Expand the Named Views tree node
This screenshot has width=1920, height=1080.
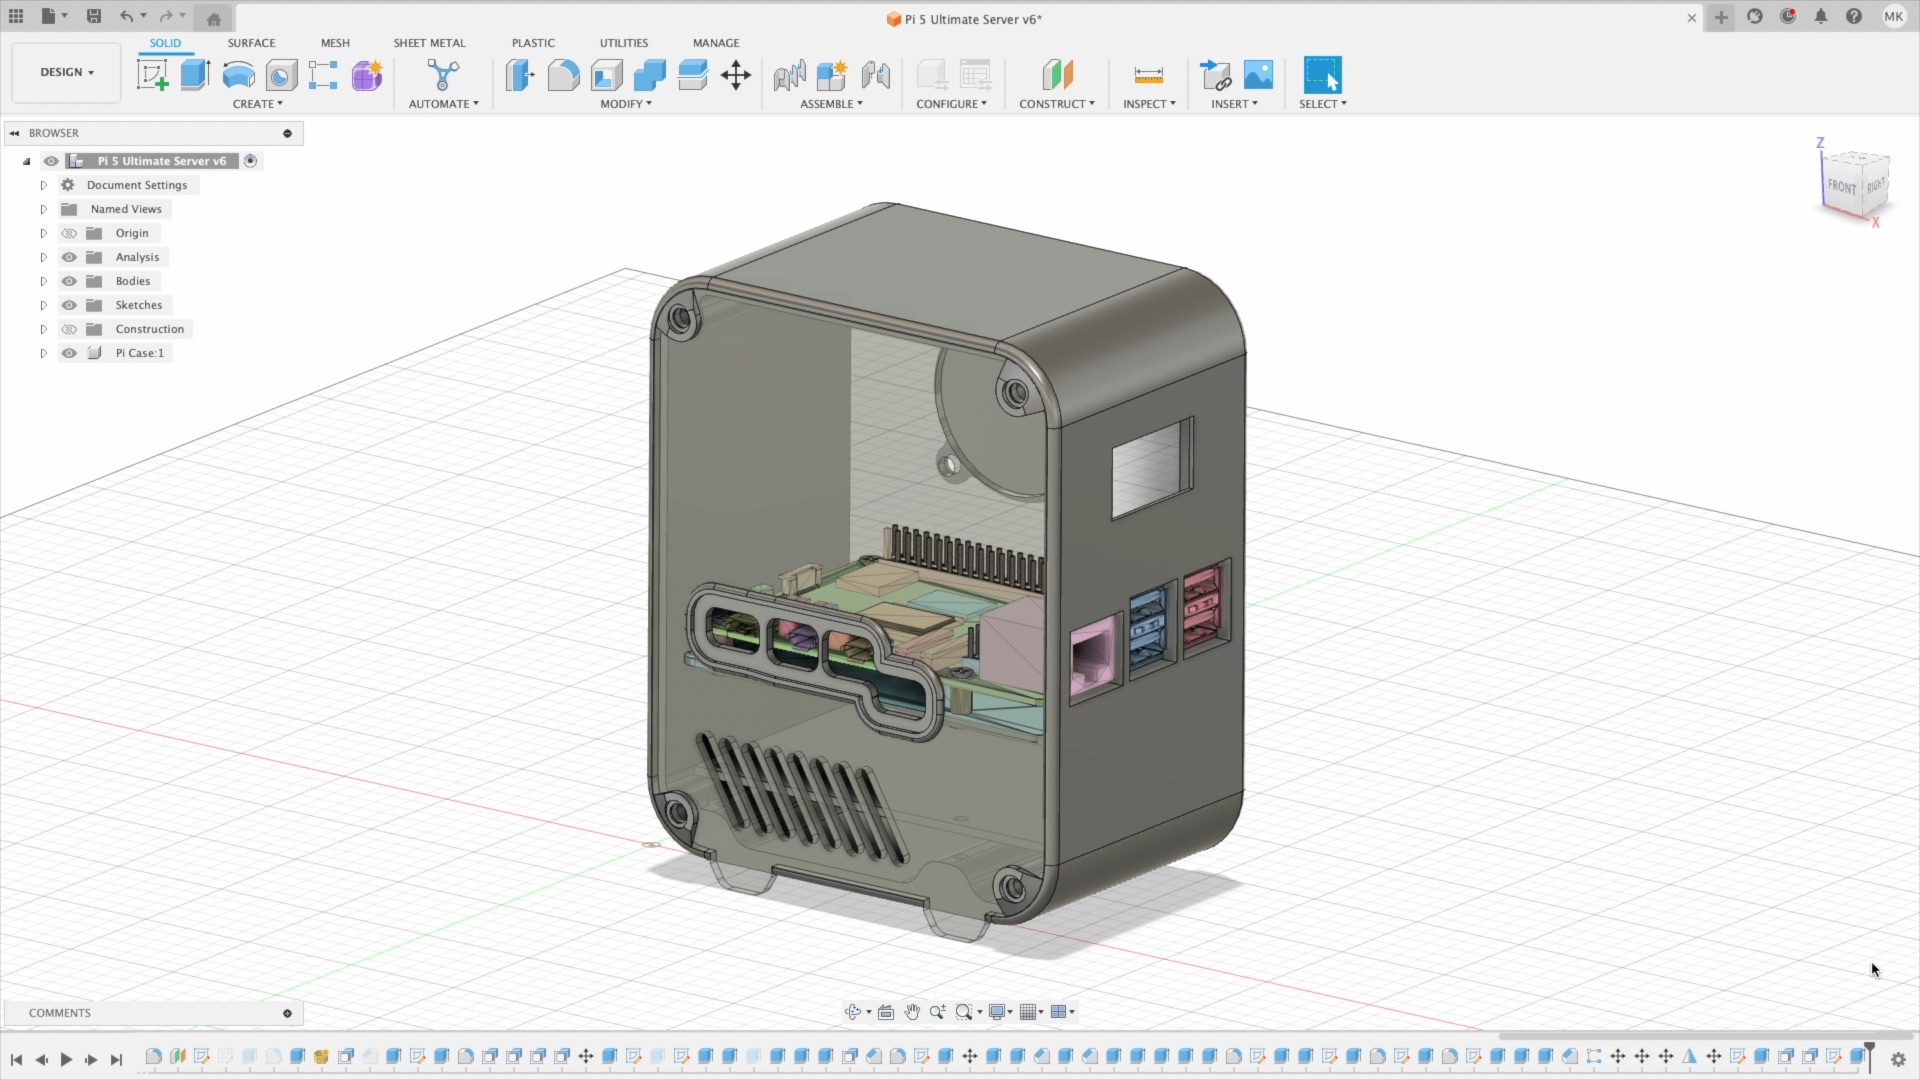(43, 209)
